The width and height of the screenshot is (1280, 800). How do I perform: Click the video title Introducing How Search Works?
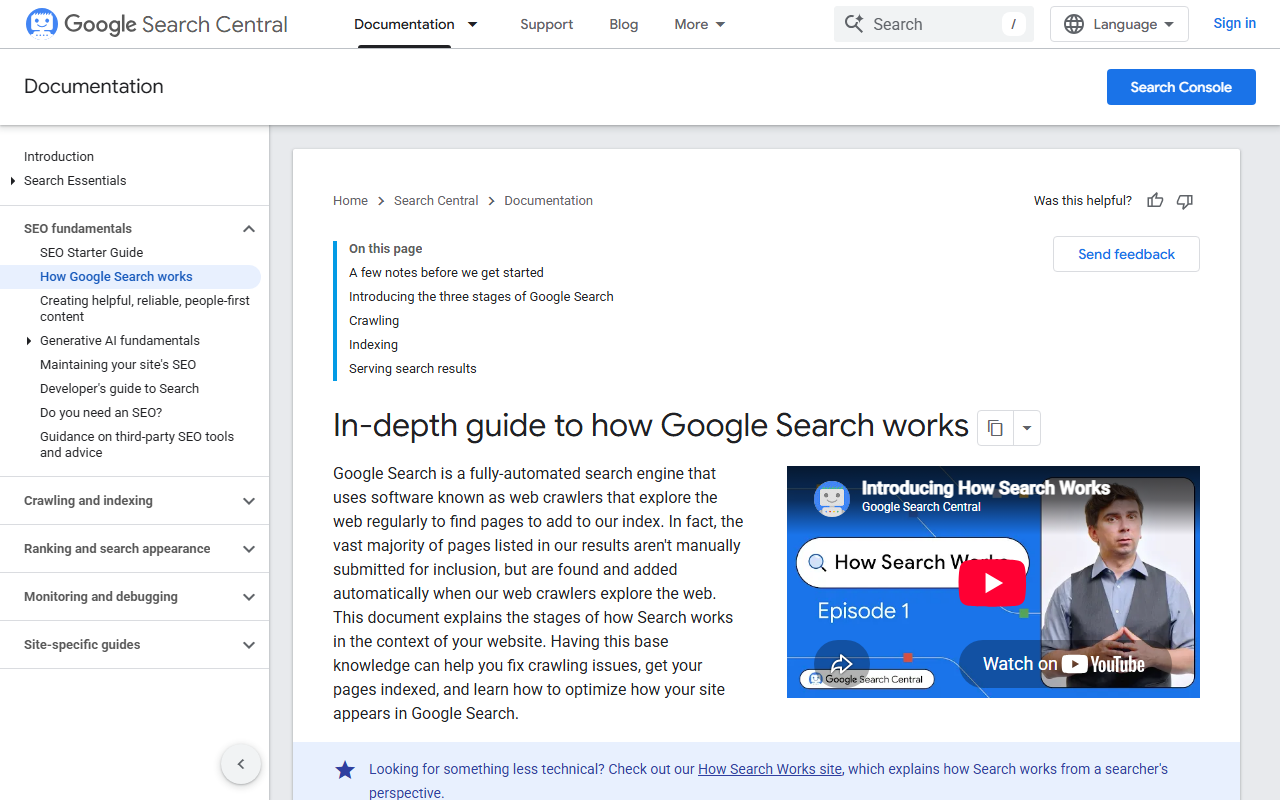click(986, 488)
